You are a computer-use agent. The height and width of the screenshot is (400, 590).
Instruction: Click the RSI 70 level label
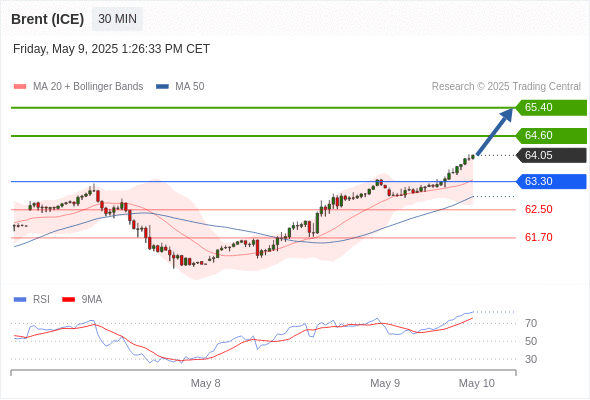pyautogui.click(x=531, y=323)
